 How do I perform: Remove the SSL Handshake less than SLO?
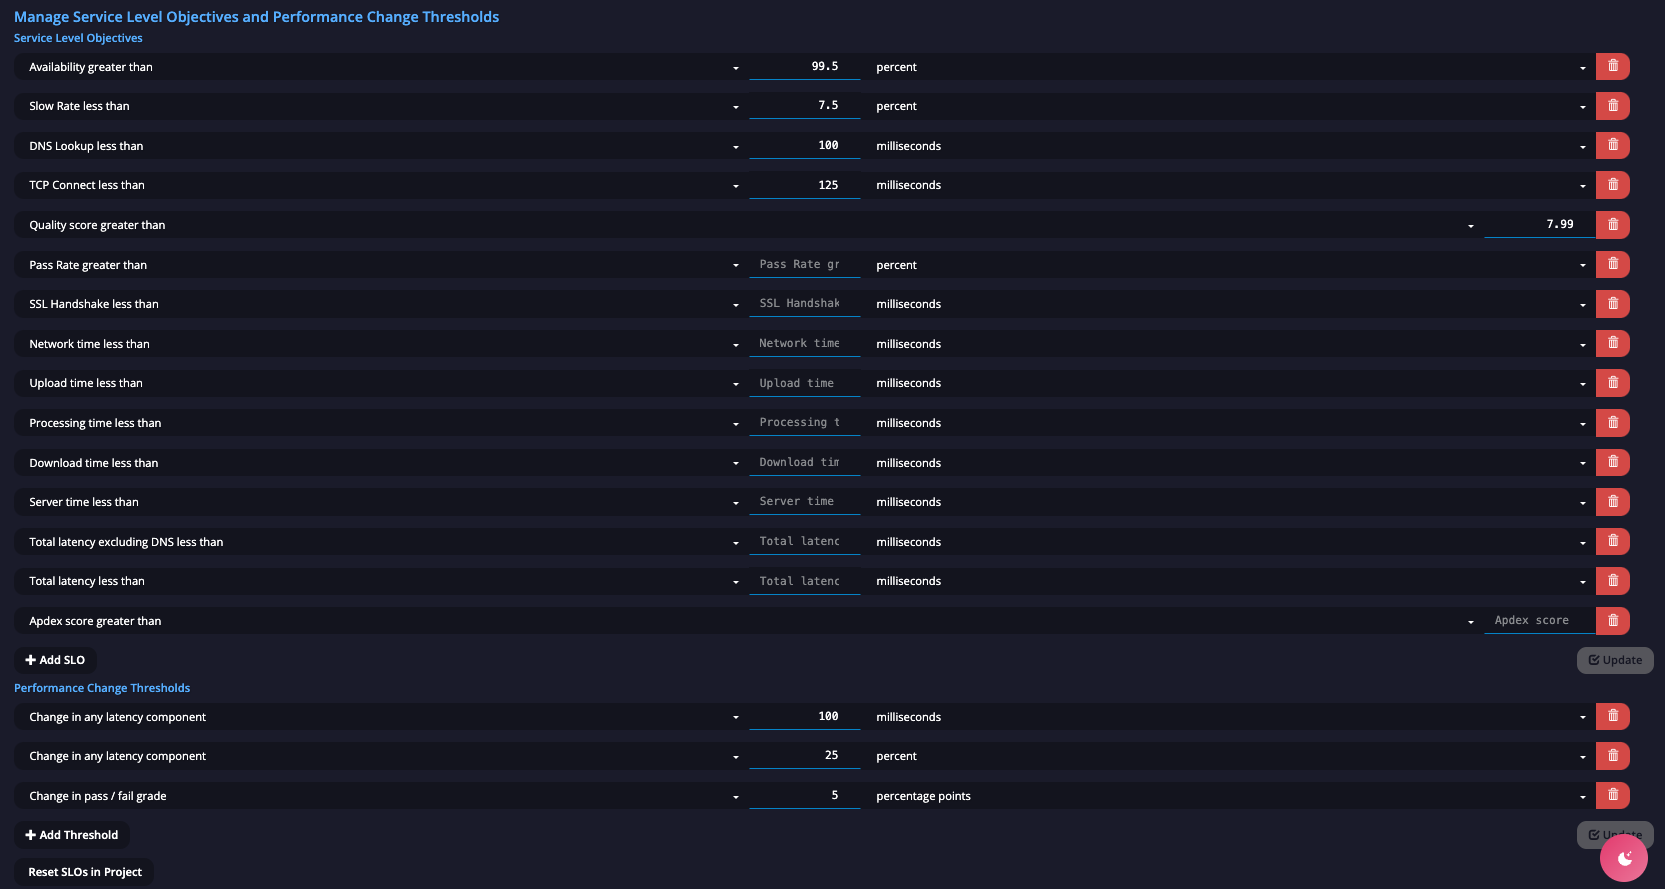click(x=1612, y=304)
